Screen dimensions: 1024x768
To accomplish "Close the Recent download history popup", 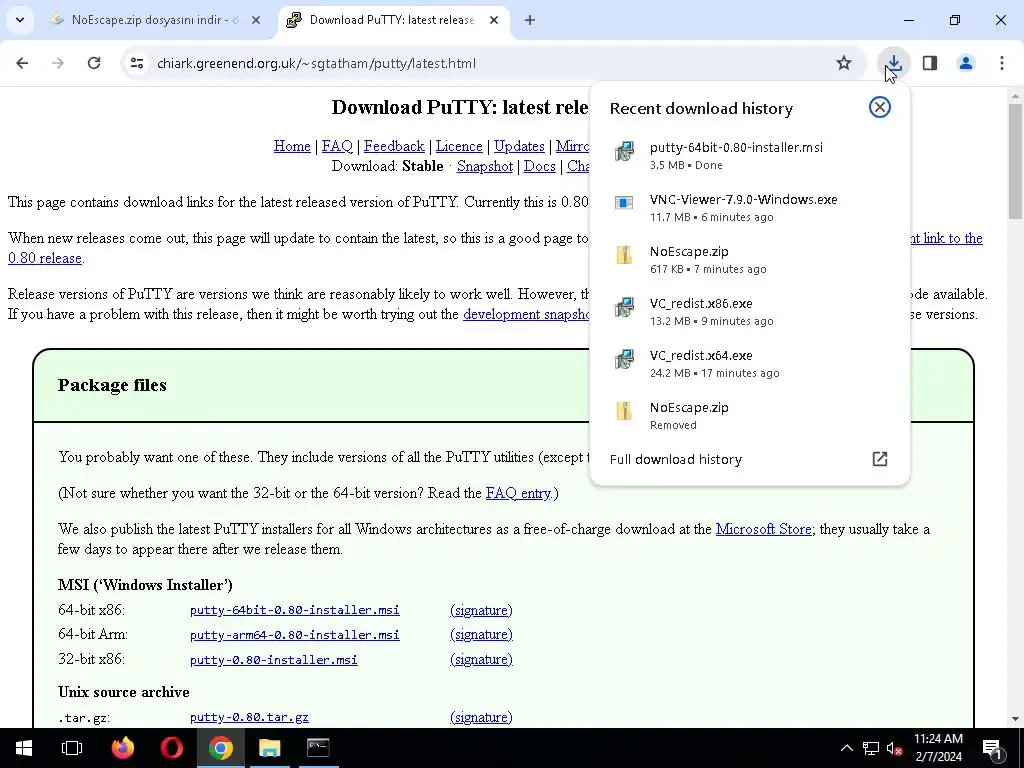I will click(x=880, y=107).
